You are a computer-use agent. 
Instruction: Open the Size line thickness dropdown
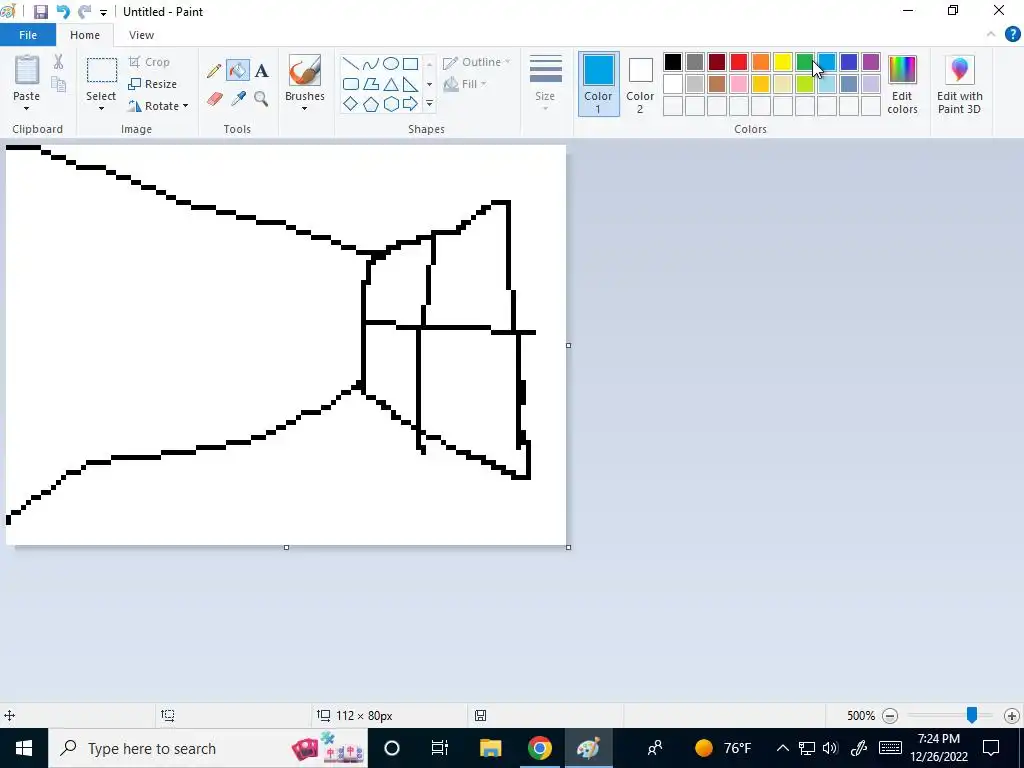[545, 84]
